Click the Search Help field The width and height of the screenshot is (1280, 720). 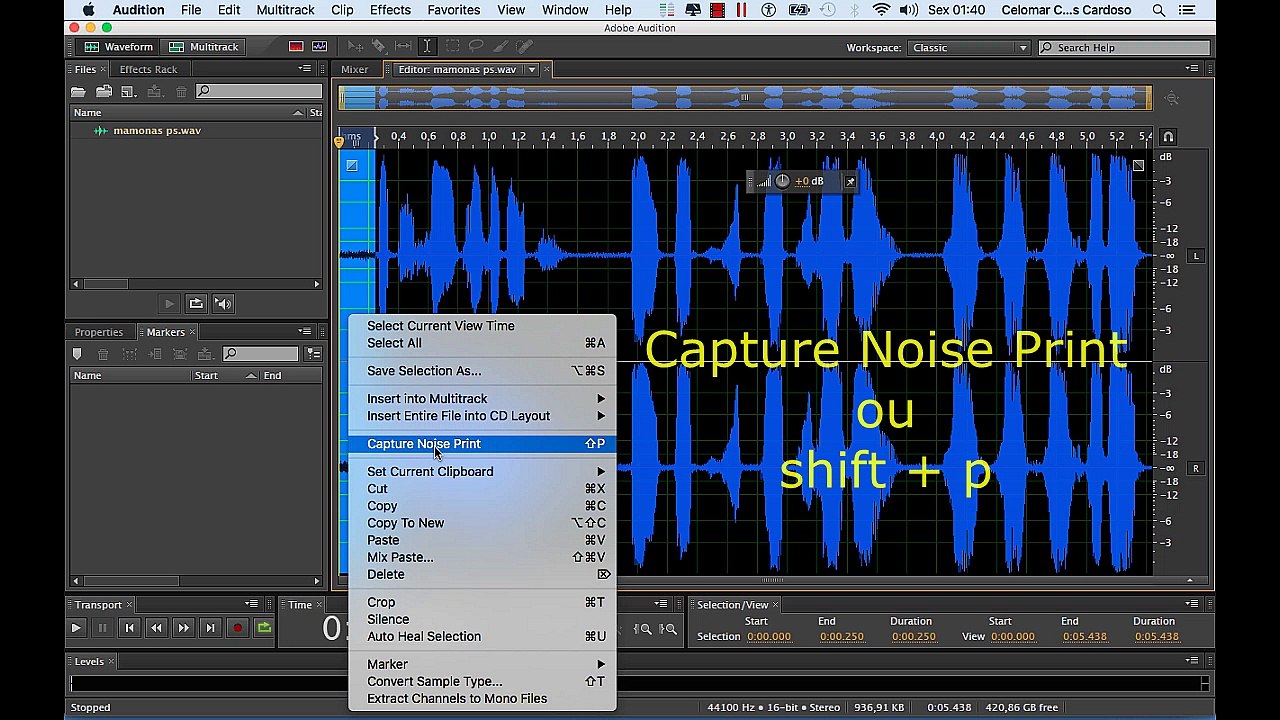click(1125, 47)
